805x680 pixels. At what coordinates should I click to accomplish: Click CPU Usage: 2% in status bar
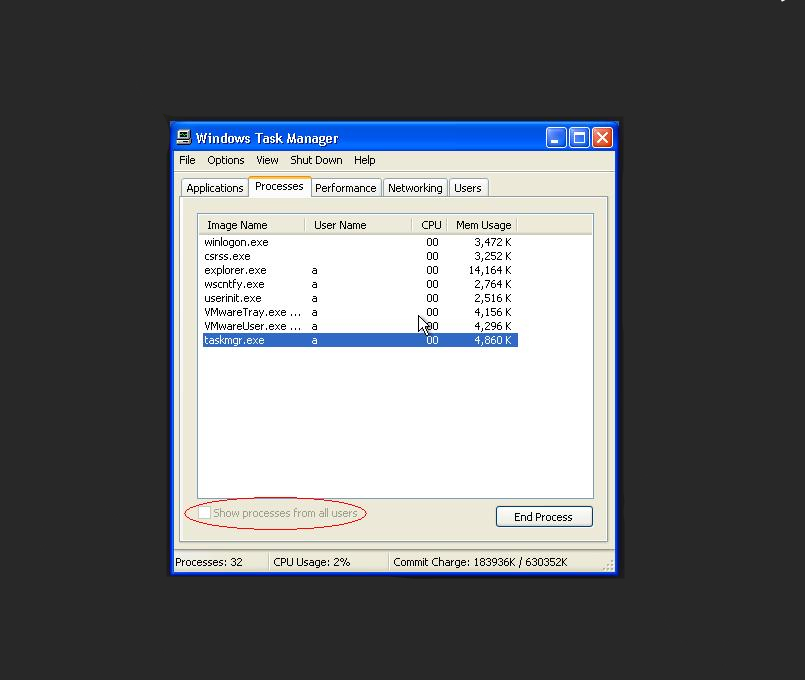tap(312, 562)
